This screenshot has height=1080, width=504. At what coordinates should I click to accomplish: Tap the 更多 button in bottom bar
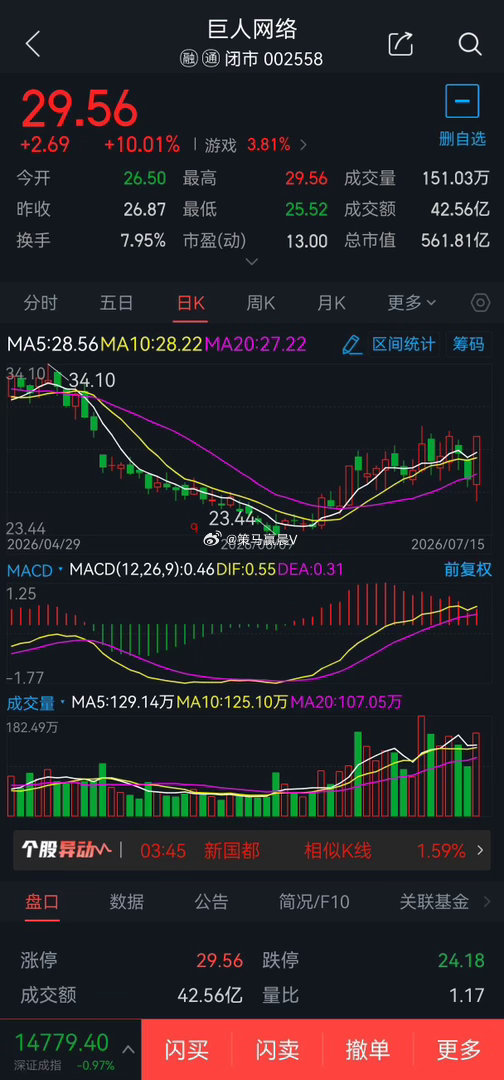point(459,1050)
